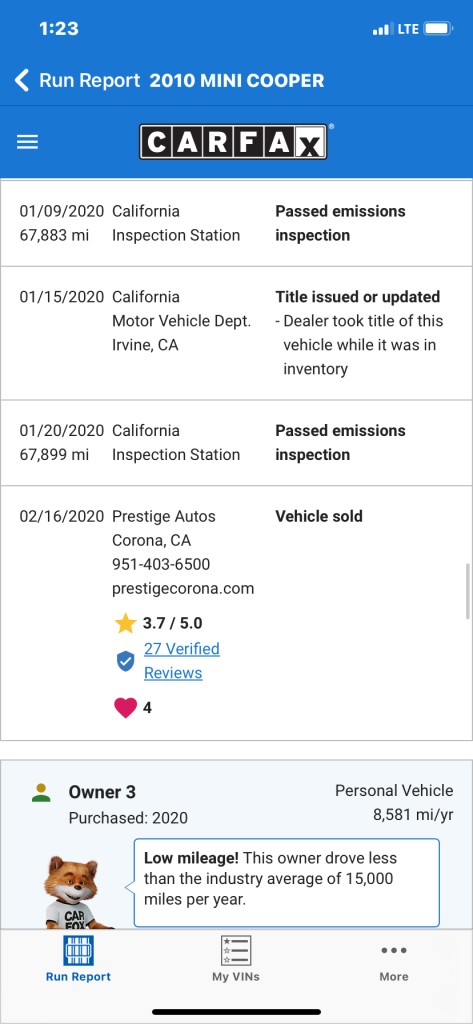Image resolution: width=473 pixels, height=1024 pixels.
Task: Tap the pink heart favorites icon
Action: (125, 708)
